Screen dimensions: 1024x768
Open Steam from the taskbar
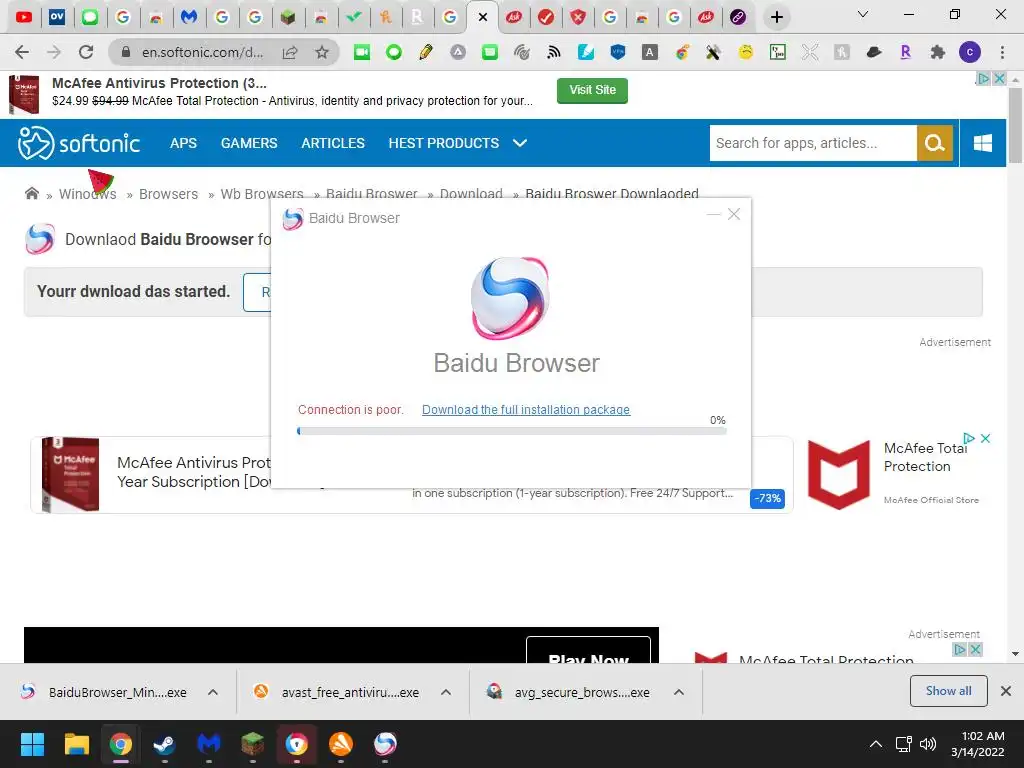(164, 744)
